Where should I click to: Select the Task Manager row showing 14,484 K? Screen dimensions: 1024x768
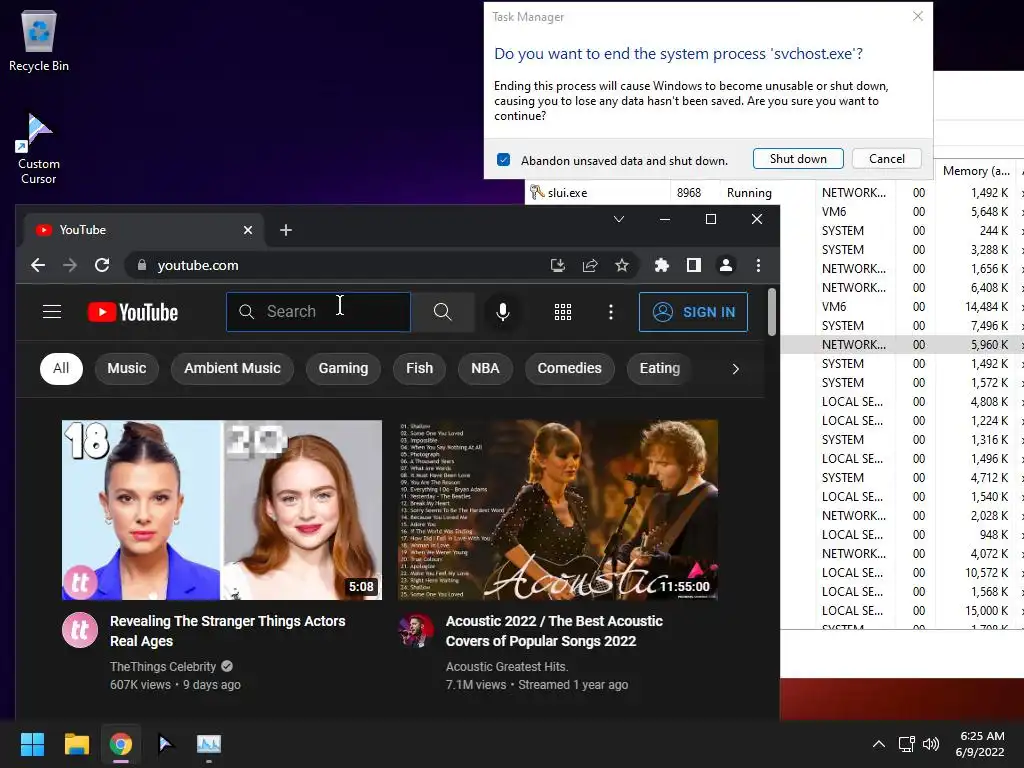(x=902, y=306)
